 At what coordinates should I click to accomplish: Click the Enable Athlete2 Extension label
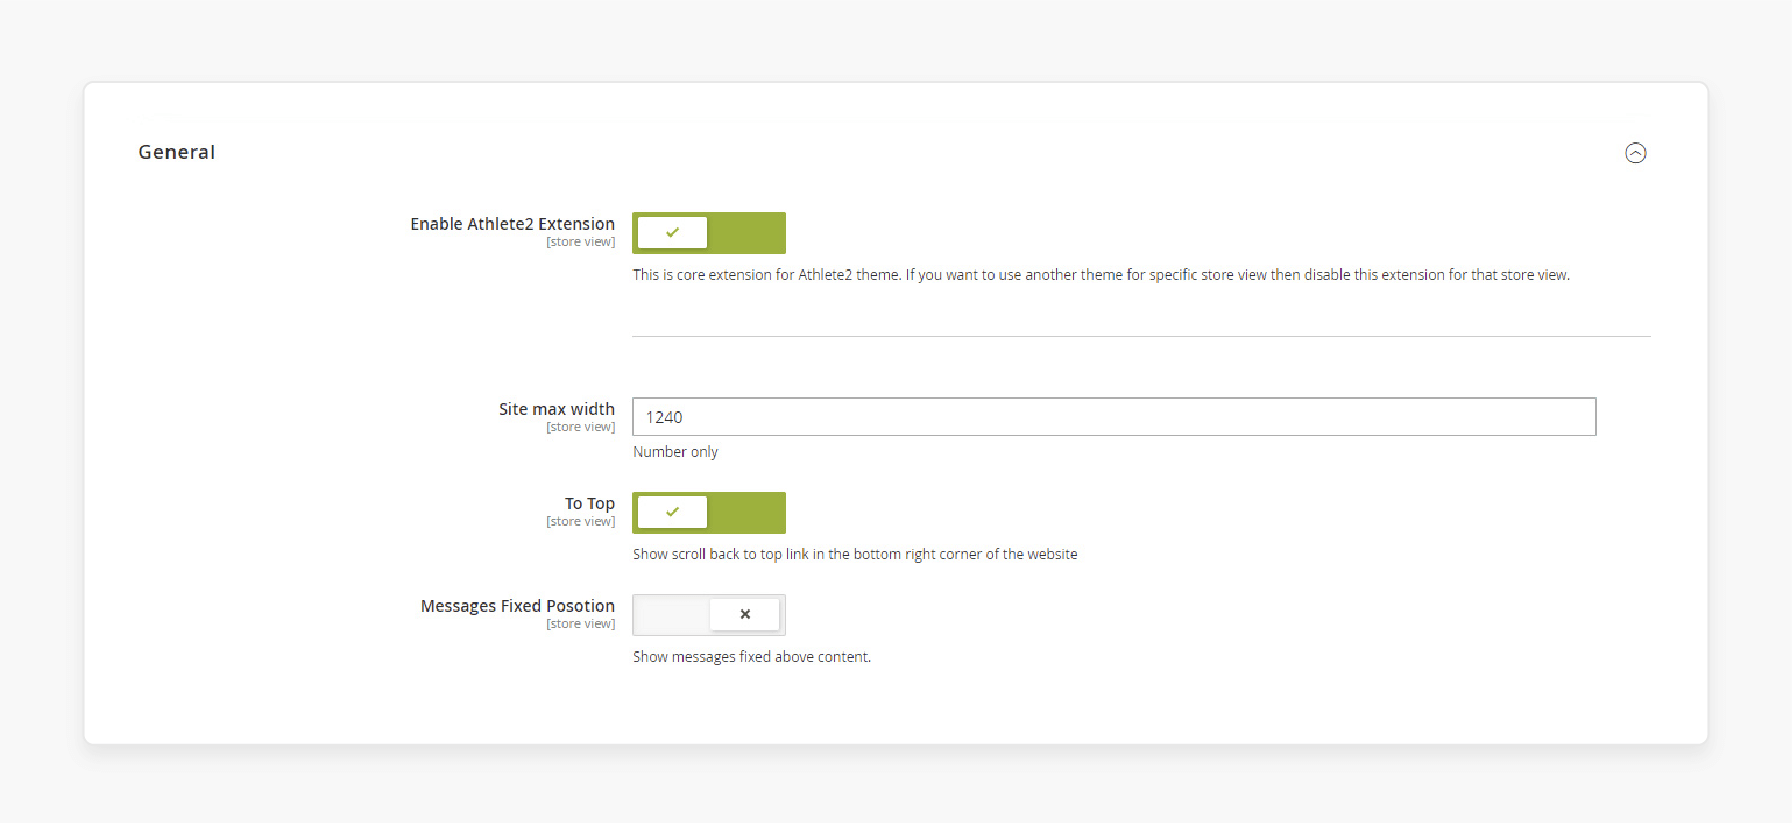pyautogui.click(x=512, y=224)
